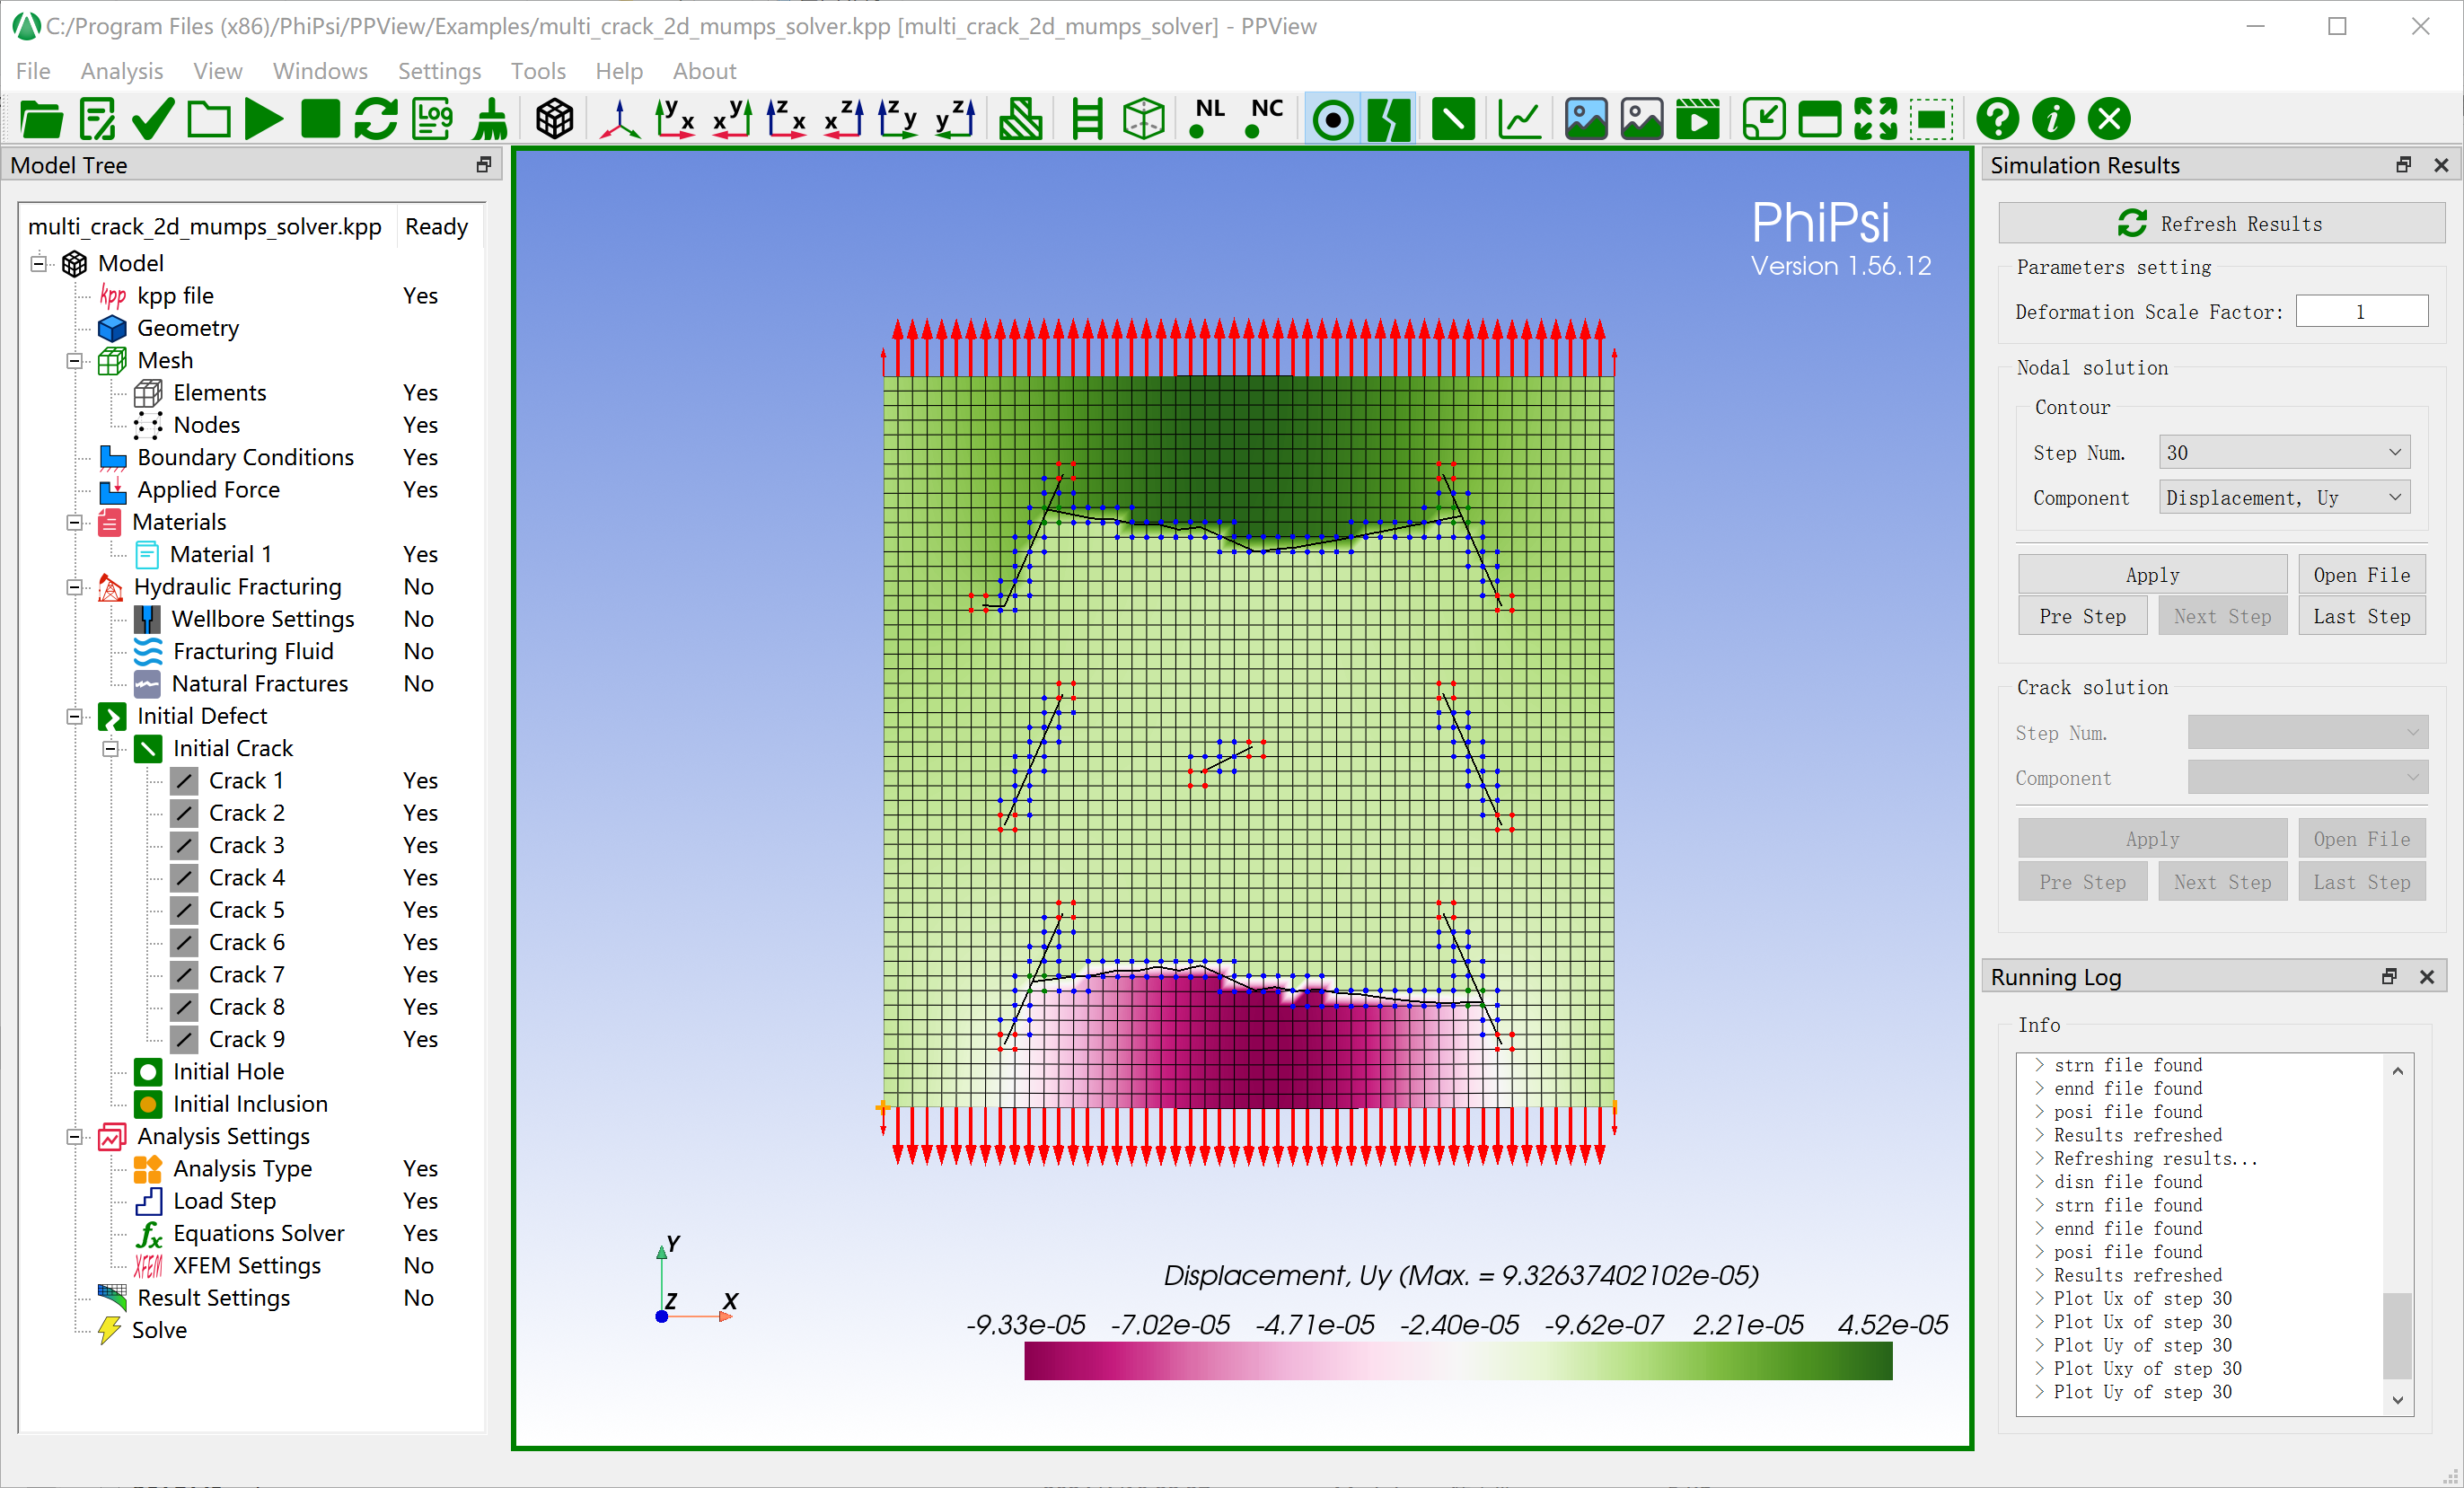Toggle the diagonal crack line toolbar button
This screenshot has height=1488, width=2464.
click(1453, 119)
